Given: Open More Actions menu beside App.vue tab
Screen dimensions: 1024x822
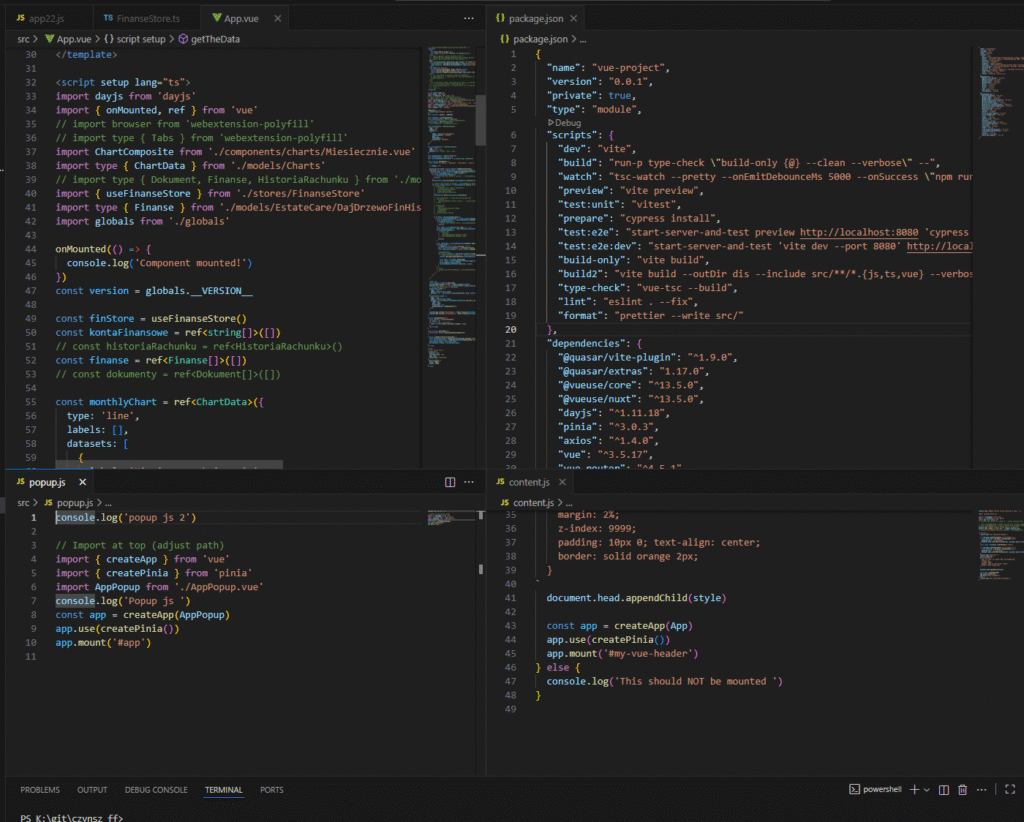Looking at the screenshot, I should pos(469,18).
